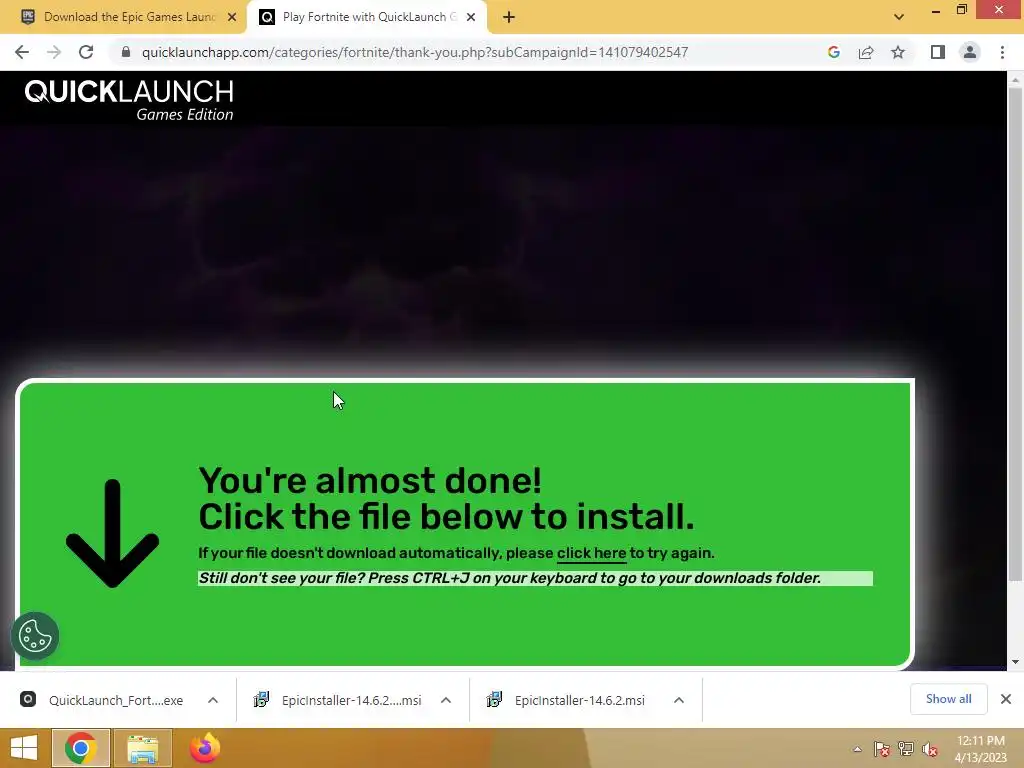Minimize the Chrome window
The image size is (1024, 768).
pos(936,10)
